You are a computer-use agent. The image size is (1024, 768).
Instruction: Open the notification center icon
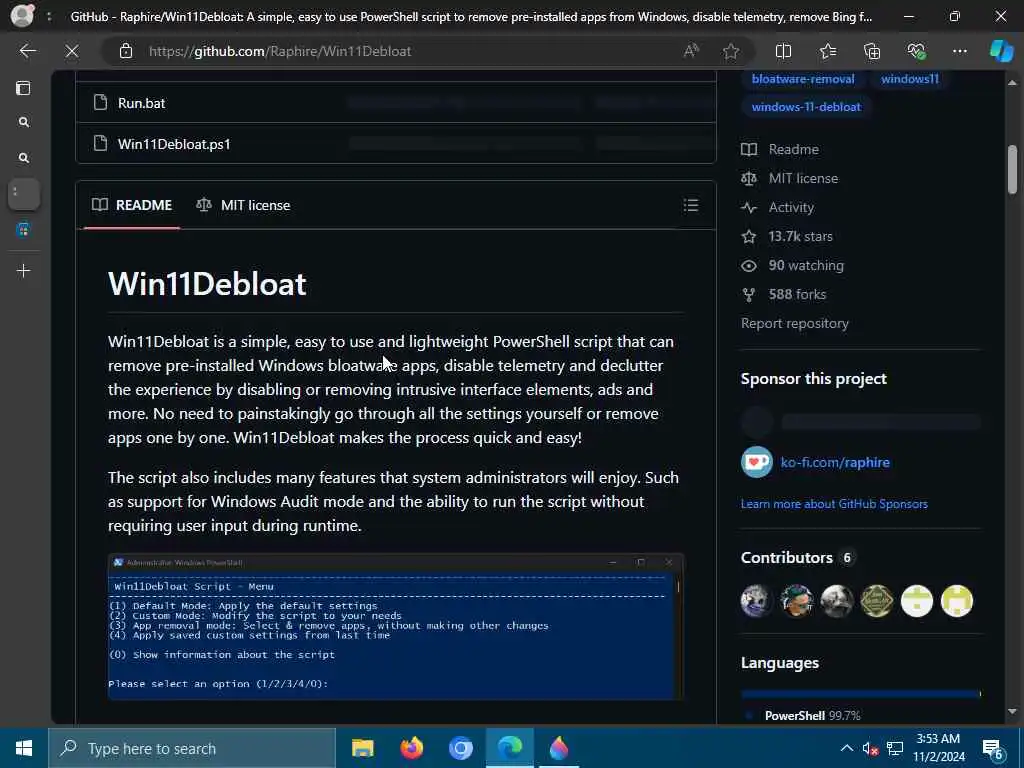coord(993,750)
